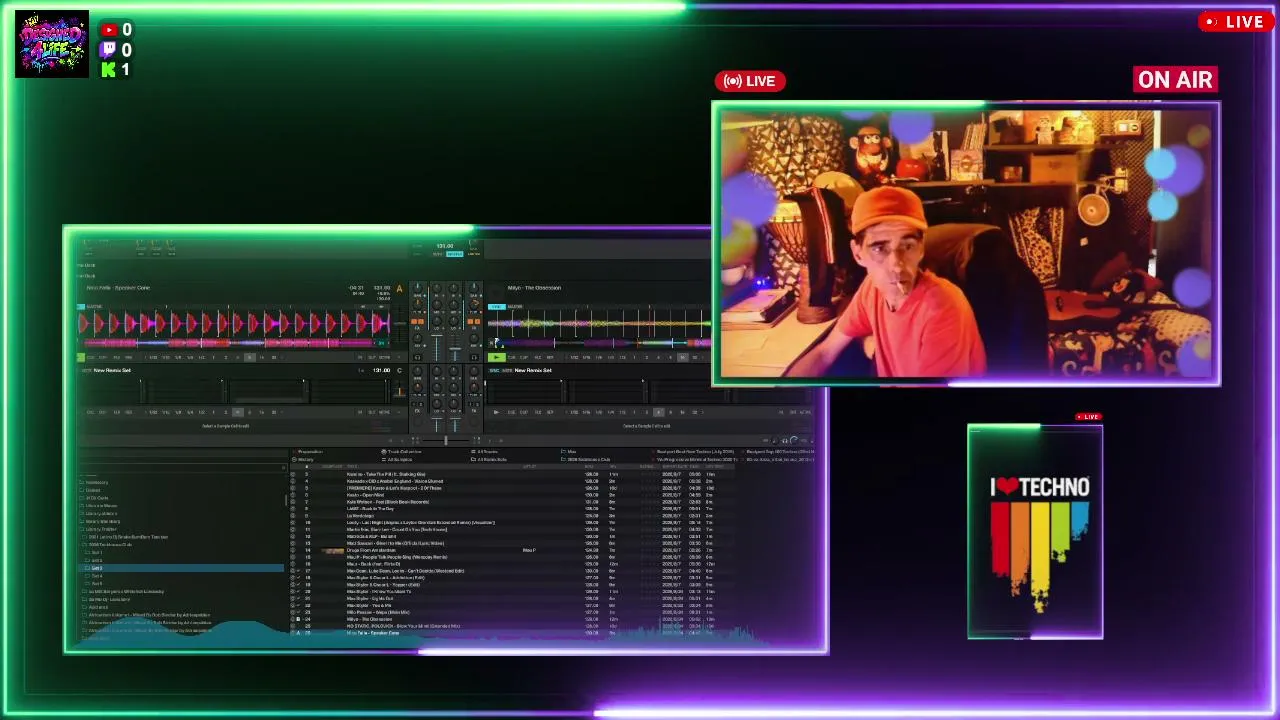Trigger REV reverse on deck A
This screenshot has width=1280, height=720.
click(128, 357)
